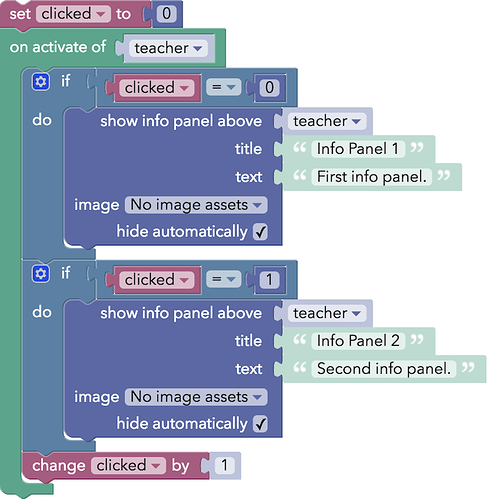Open teacher dropdown in on activate block

(x=168, y=48)
